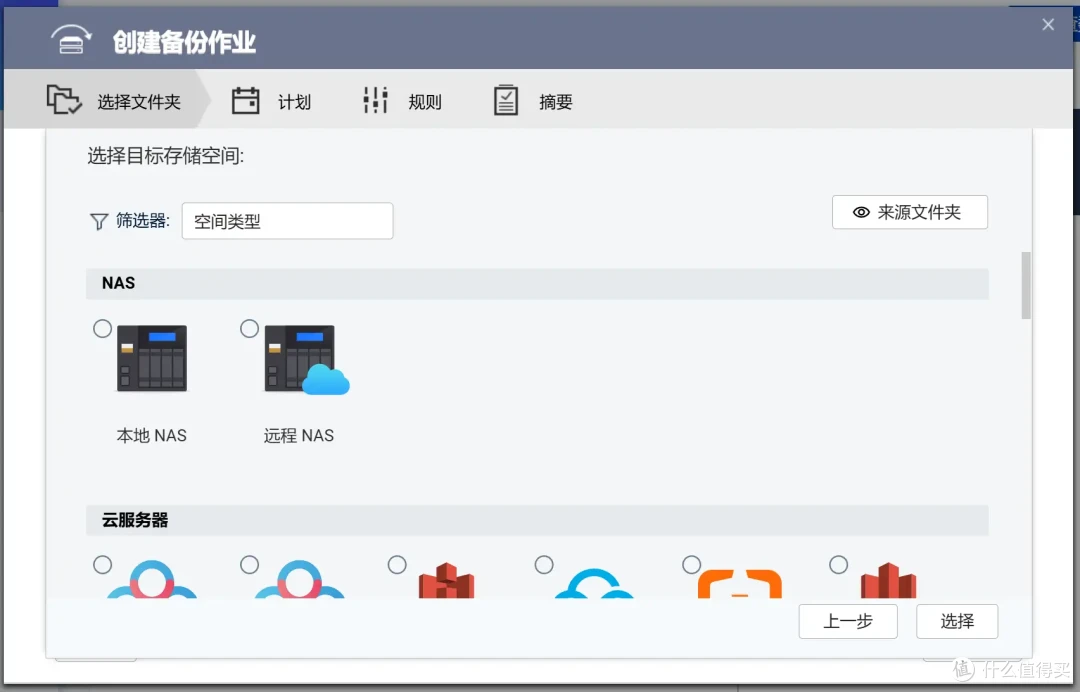1080x692 pixels.
Task: Click the 远程 NAS cloud device icon
Action: pos(307,359)
